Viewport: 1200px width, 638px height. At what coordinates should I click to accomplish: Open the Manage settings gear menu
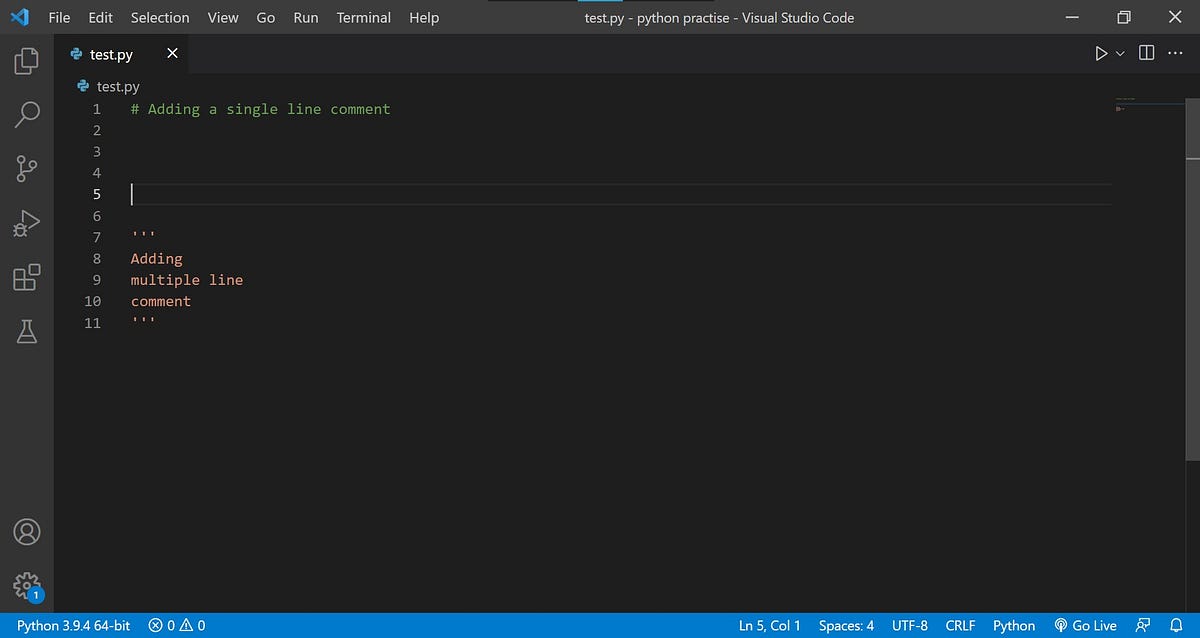tap(26, 587)
